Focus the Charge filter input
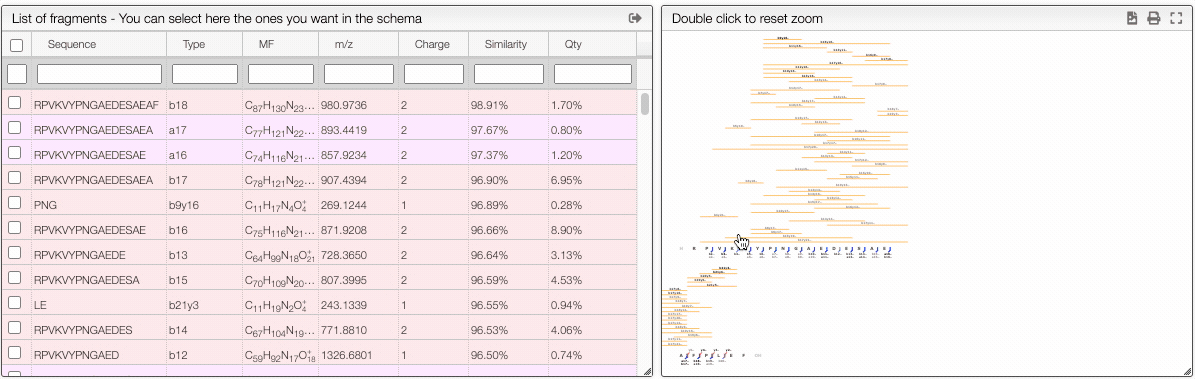 [434, 74]
